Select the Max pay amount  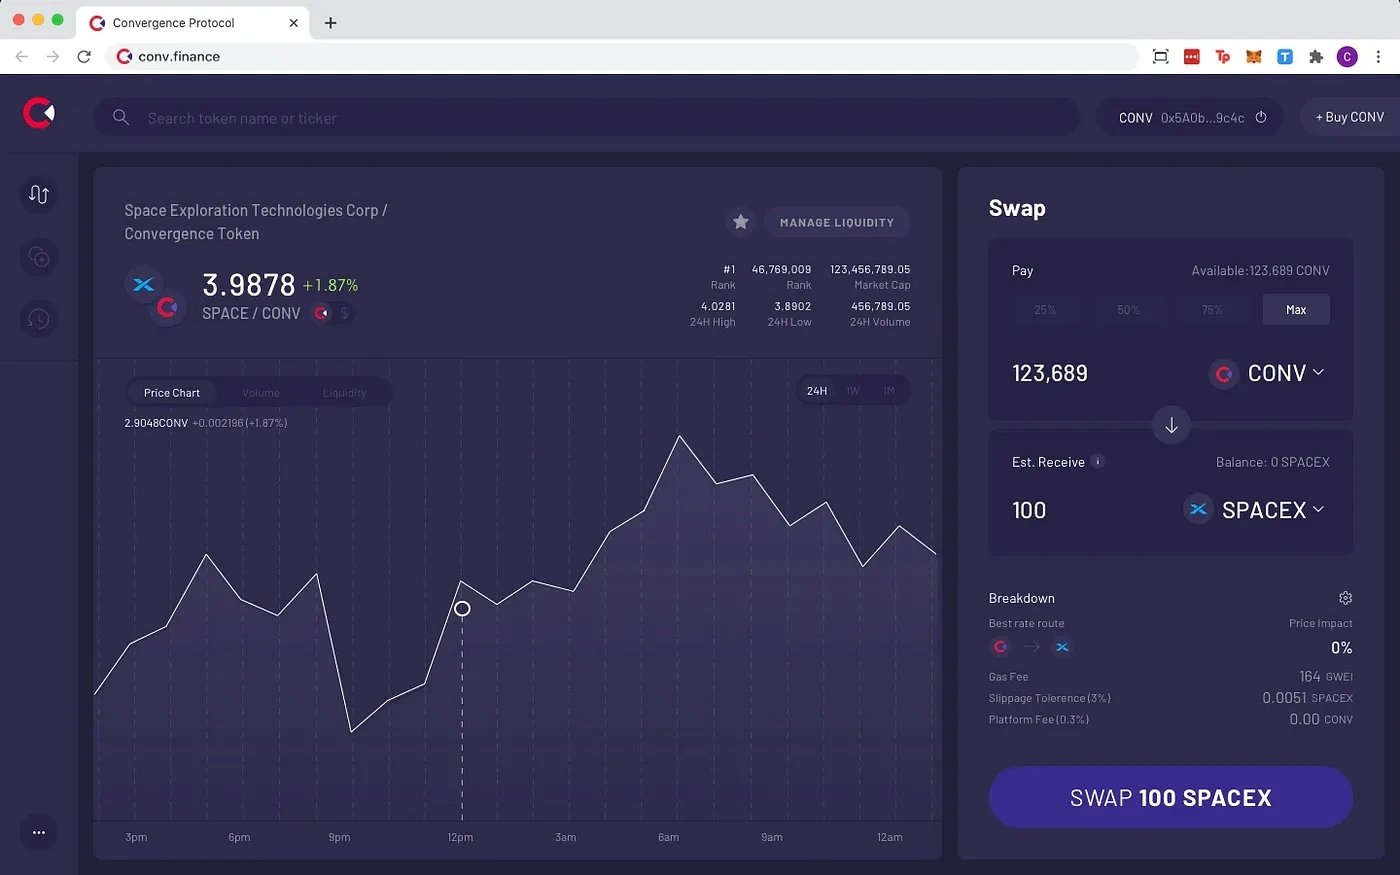pos(1296,310)
